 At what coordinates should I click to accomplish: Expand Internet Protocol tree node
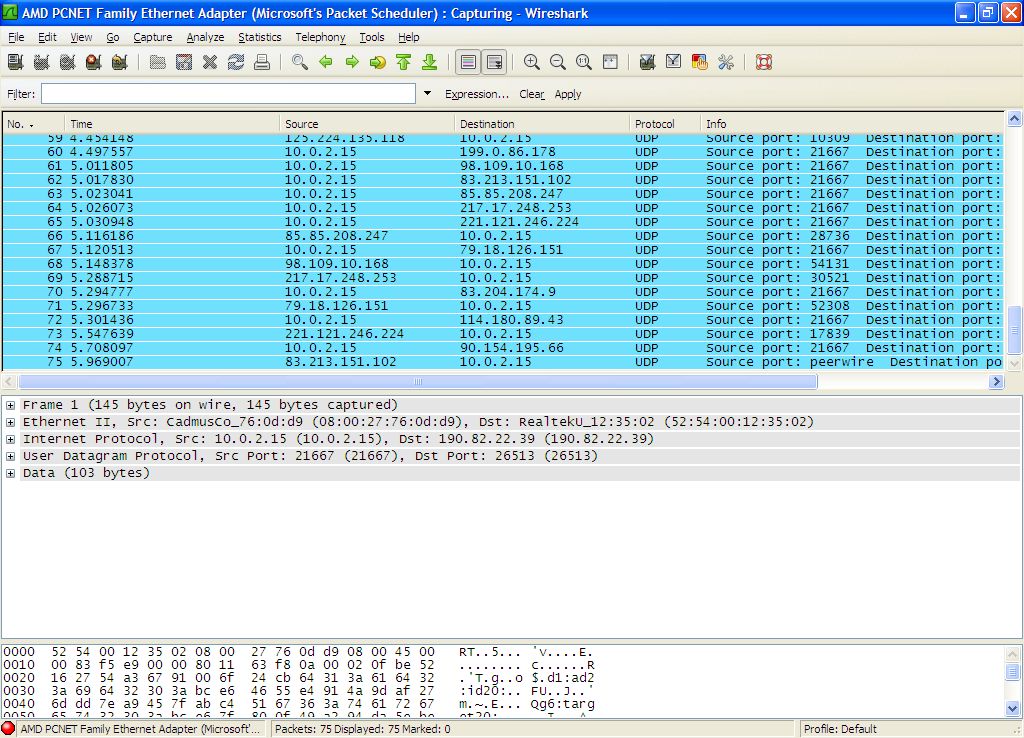coord(10,439)
